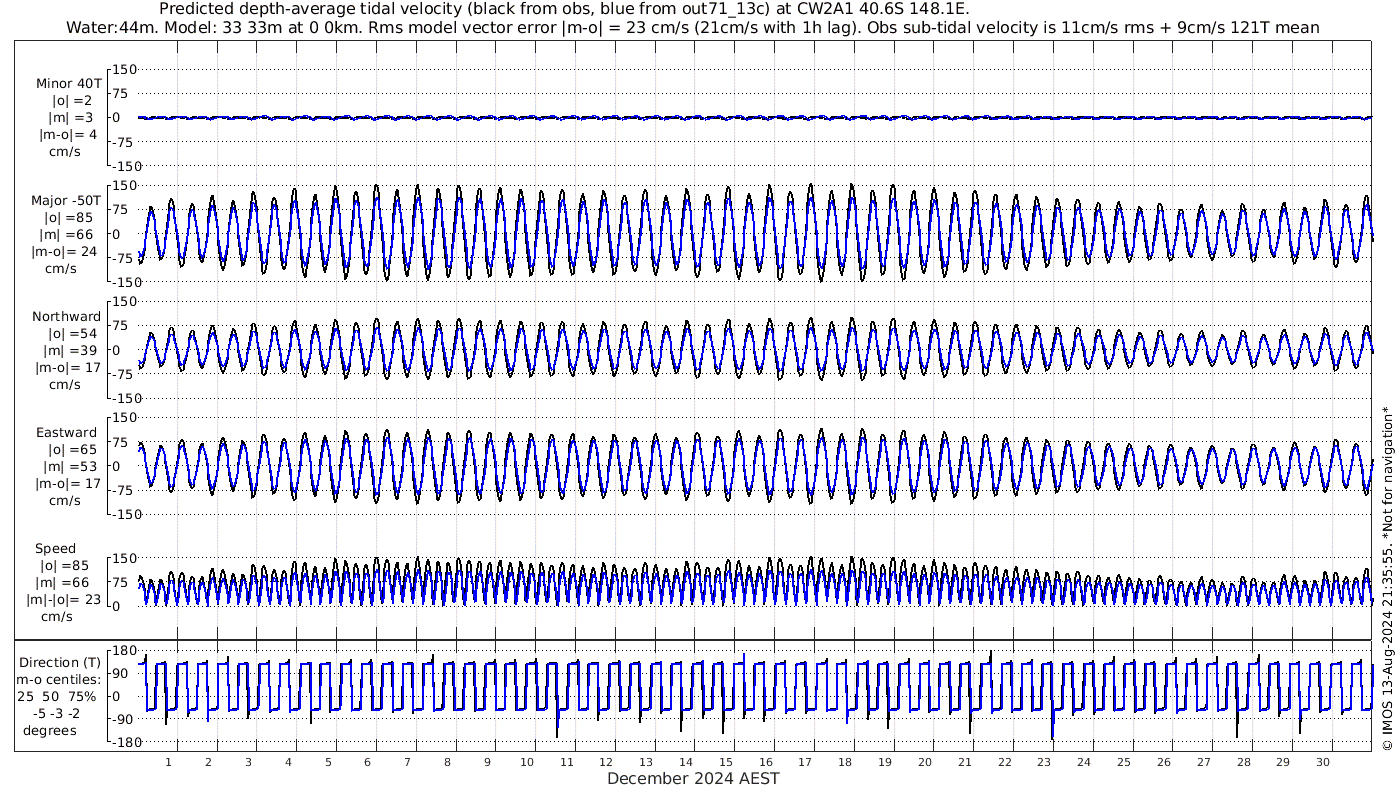Select the 'Eastward' panel label
The width and height of the screenshot is (1400, 800).
[x=66, y=433]
